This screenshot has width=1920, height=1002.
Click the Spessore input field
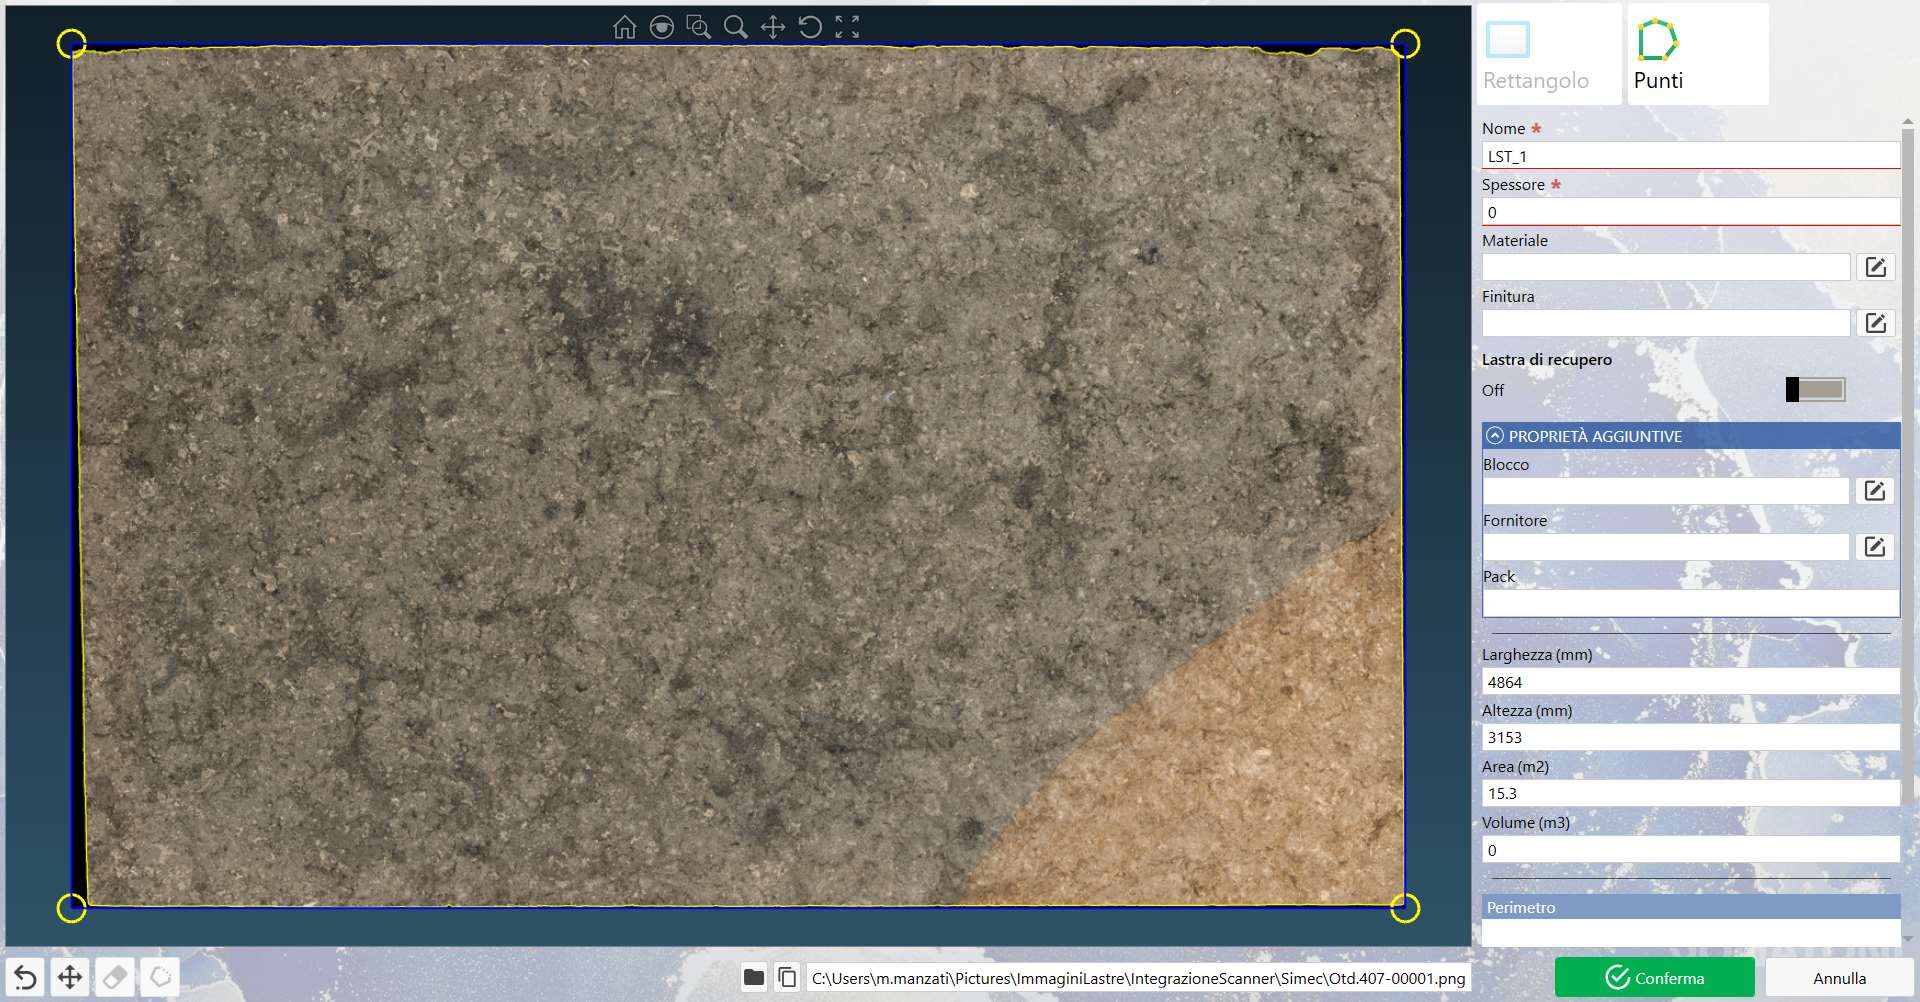tap(1690, 212)
